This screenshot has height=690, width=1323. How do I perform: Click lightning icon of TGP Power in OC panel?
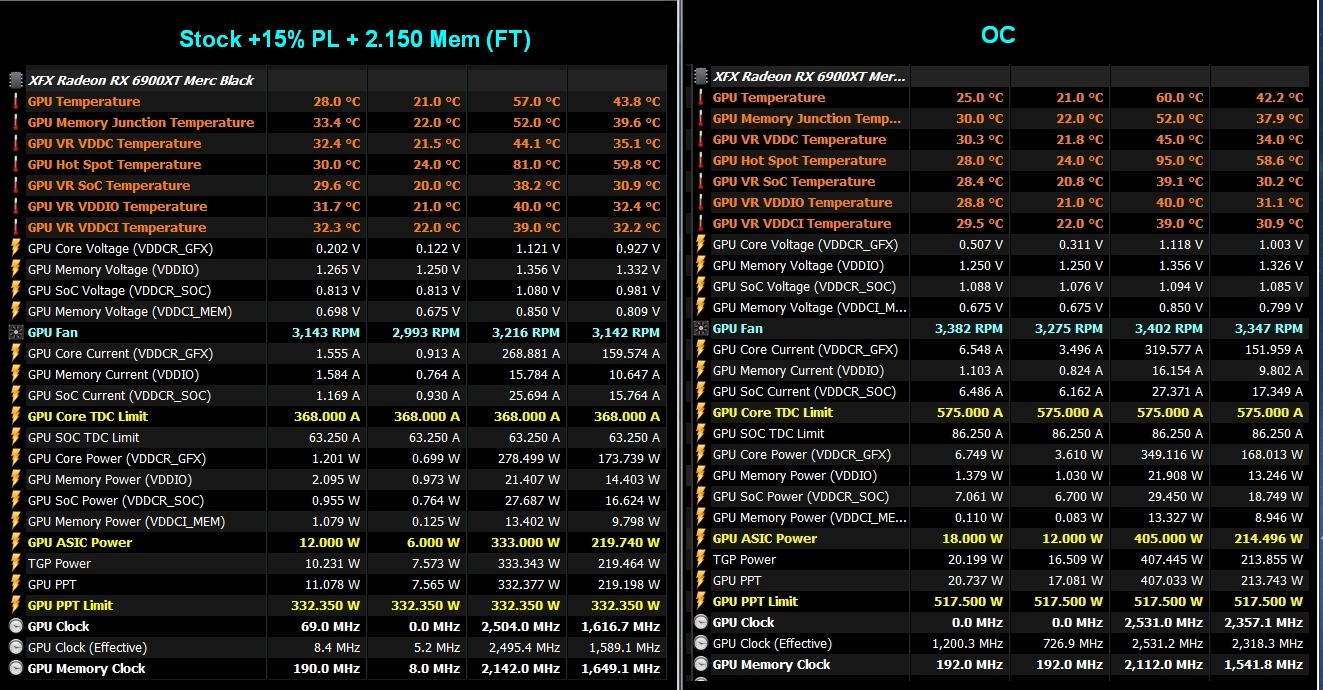pos(700,559)
